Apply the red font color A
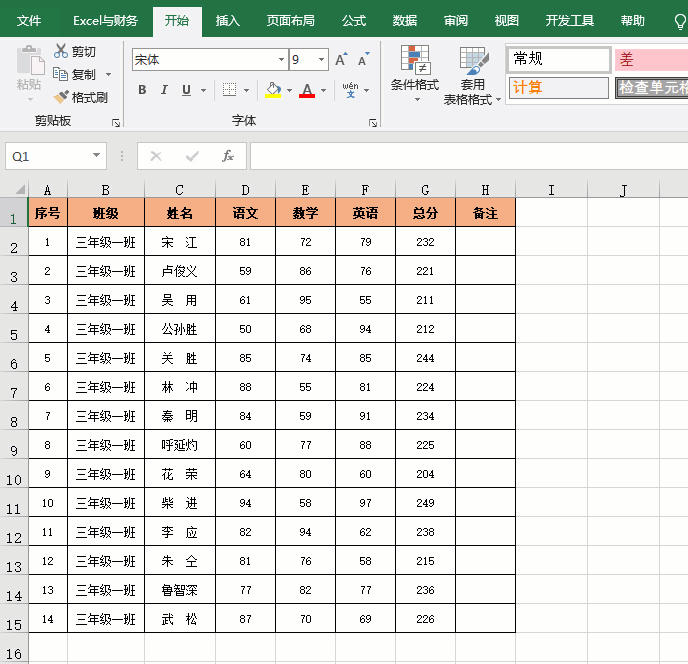The width and height of the screenshot is (688, 664). [307, 90]
